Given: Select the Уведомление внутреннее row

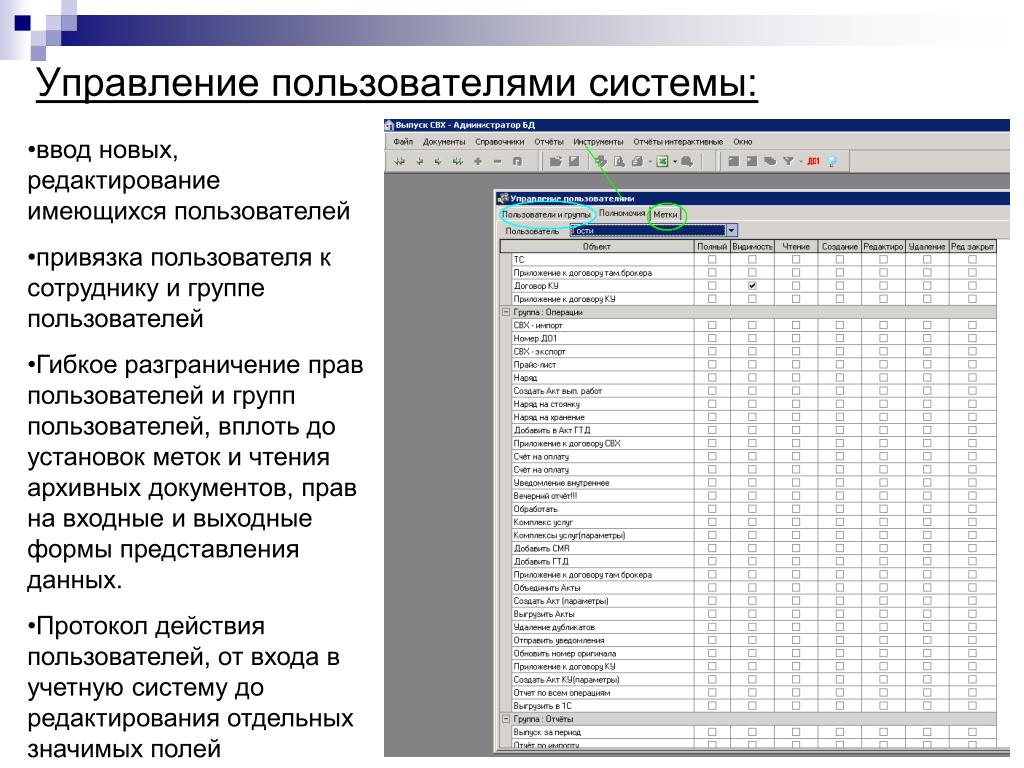Looking at the screenshot, I should click(x=602, y=483).
